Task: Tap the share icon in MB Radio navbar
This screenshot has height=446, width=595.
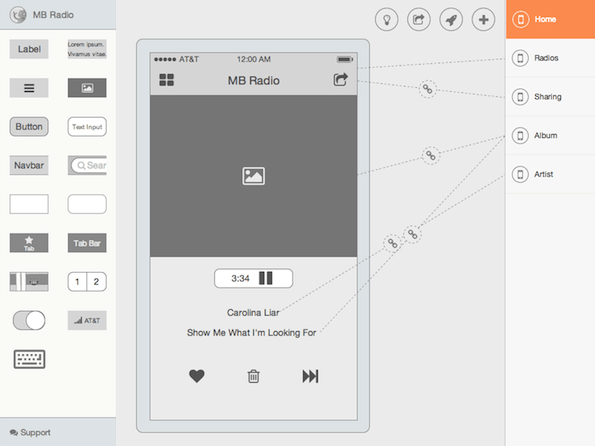Action: (x=340, y=79)
